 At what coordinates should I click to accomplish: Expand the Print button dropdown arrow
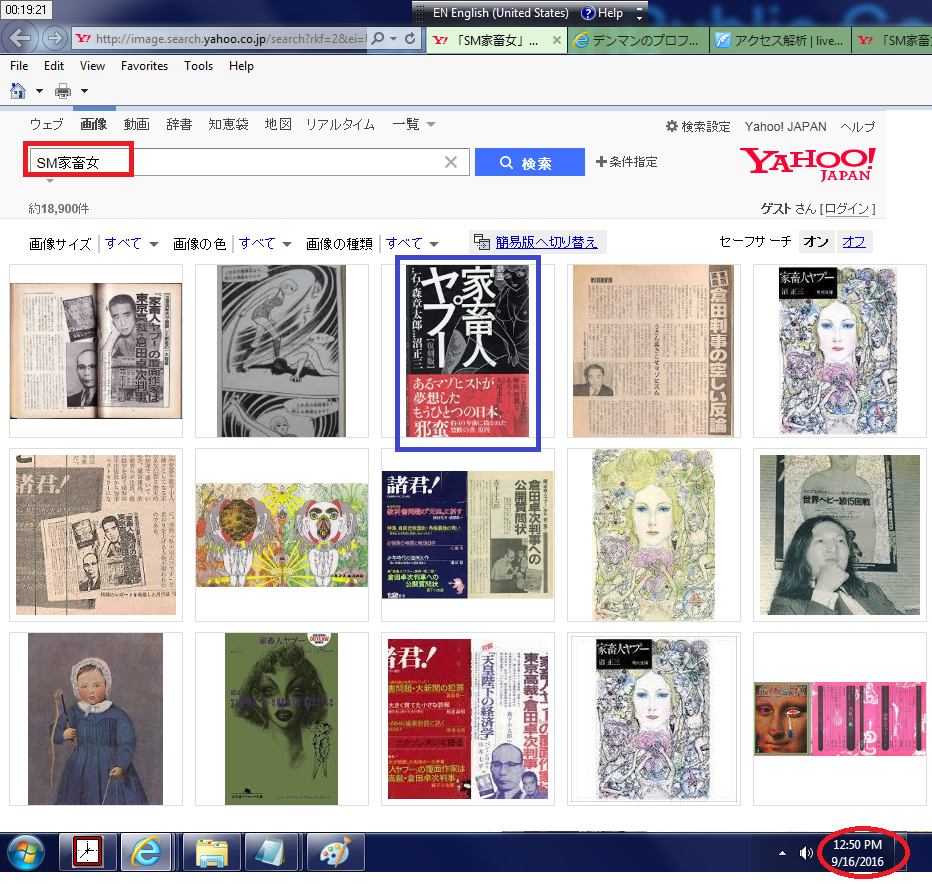pos(84,91)
